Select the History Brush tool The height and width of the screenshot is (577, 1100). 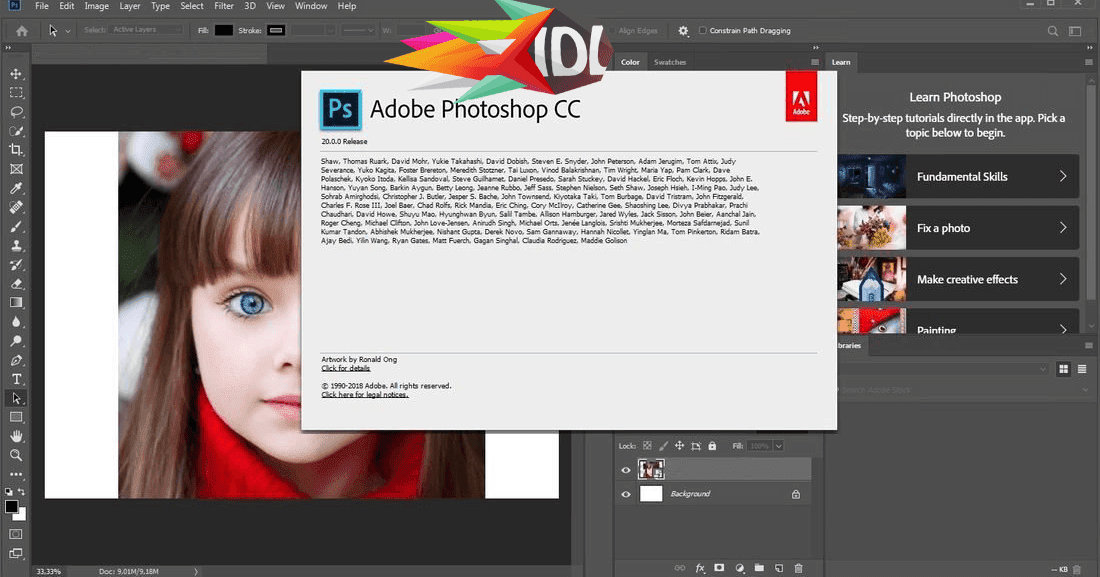tap(16, 265)
